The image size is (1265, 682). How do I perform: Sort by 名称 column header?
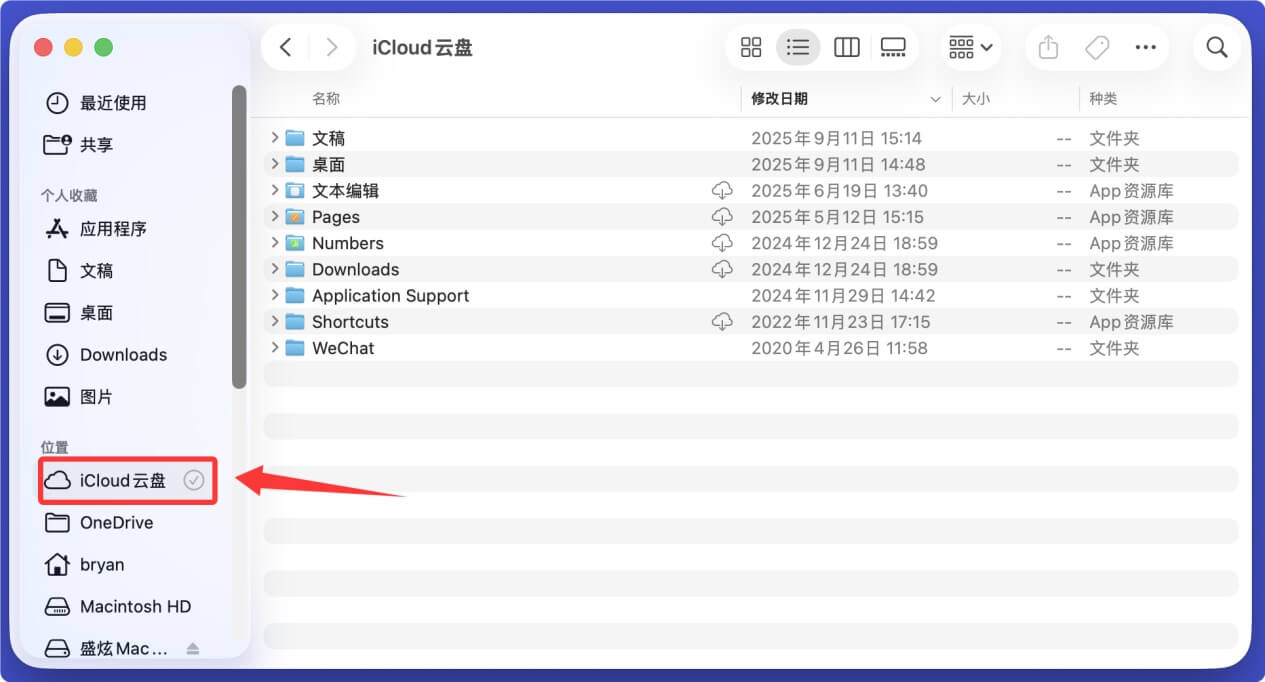tap(326, 99)
